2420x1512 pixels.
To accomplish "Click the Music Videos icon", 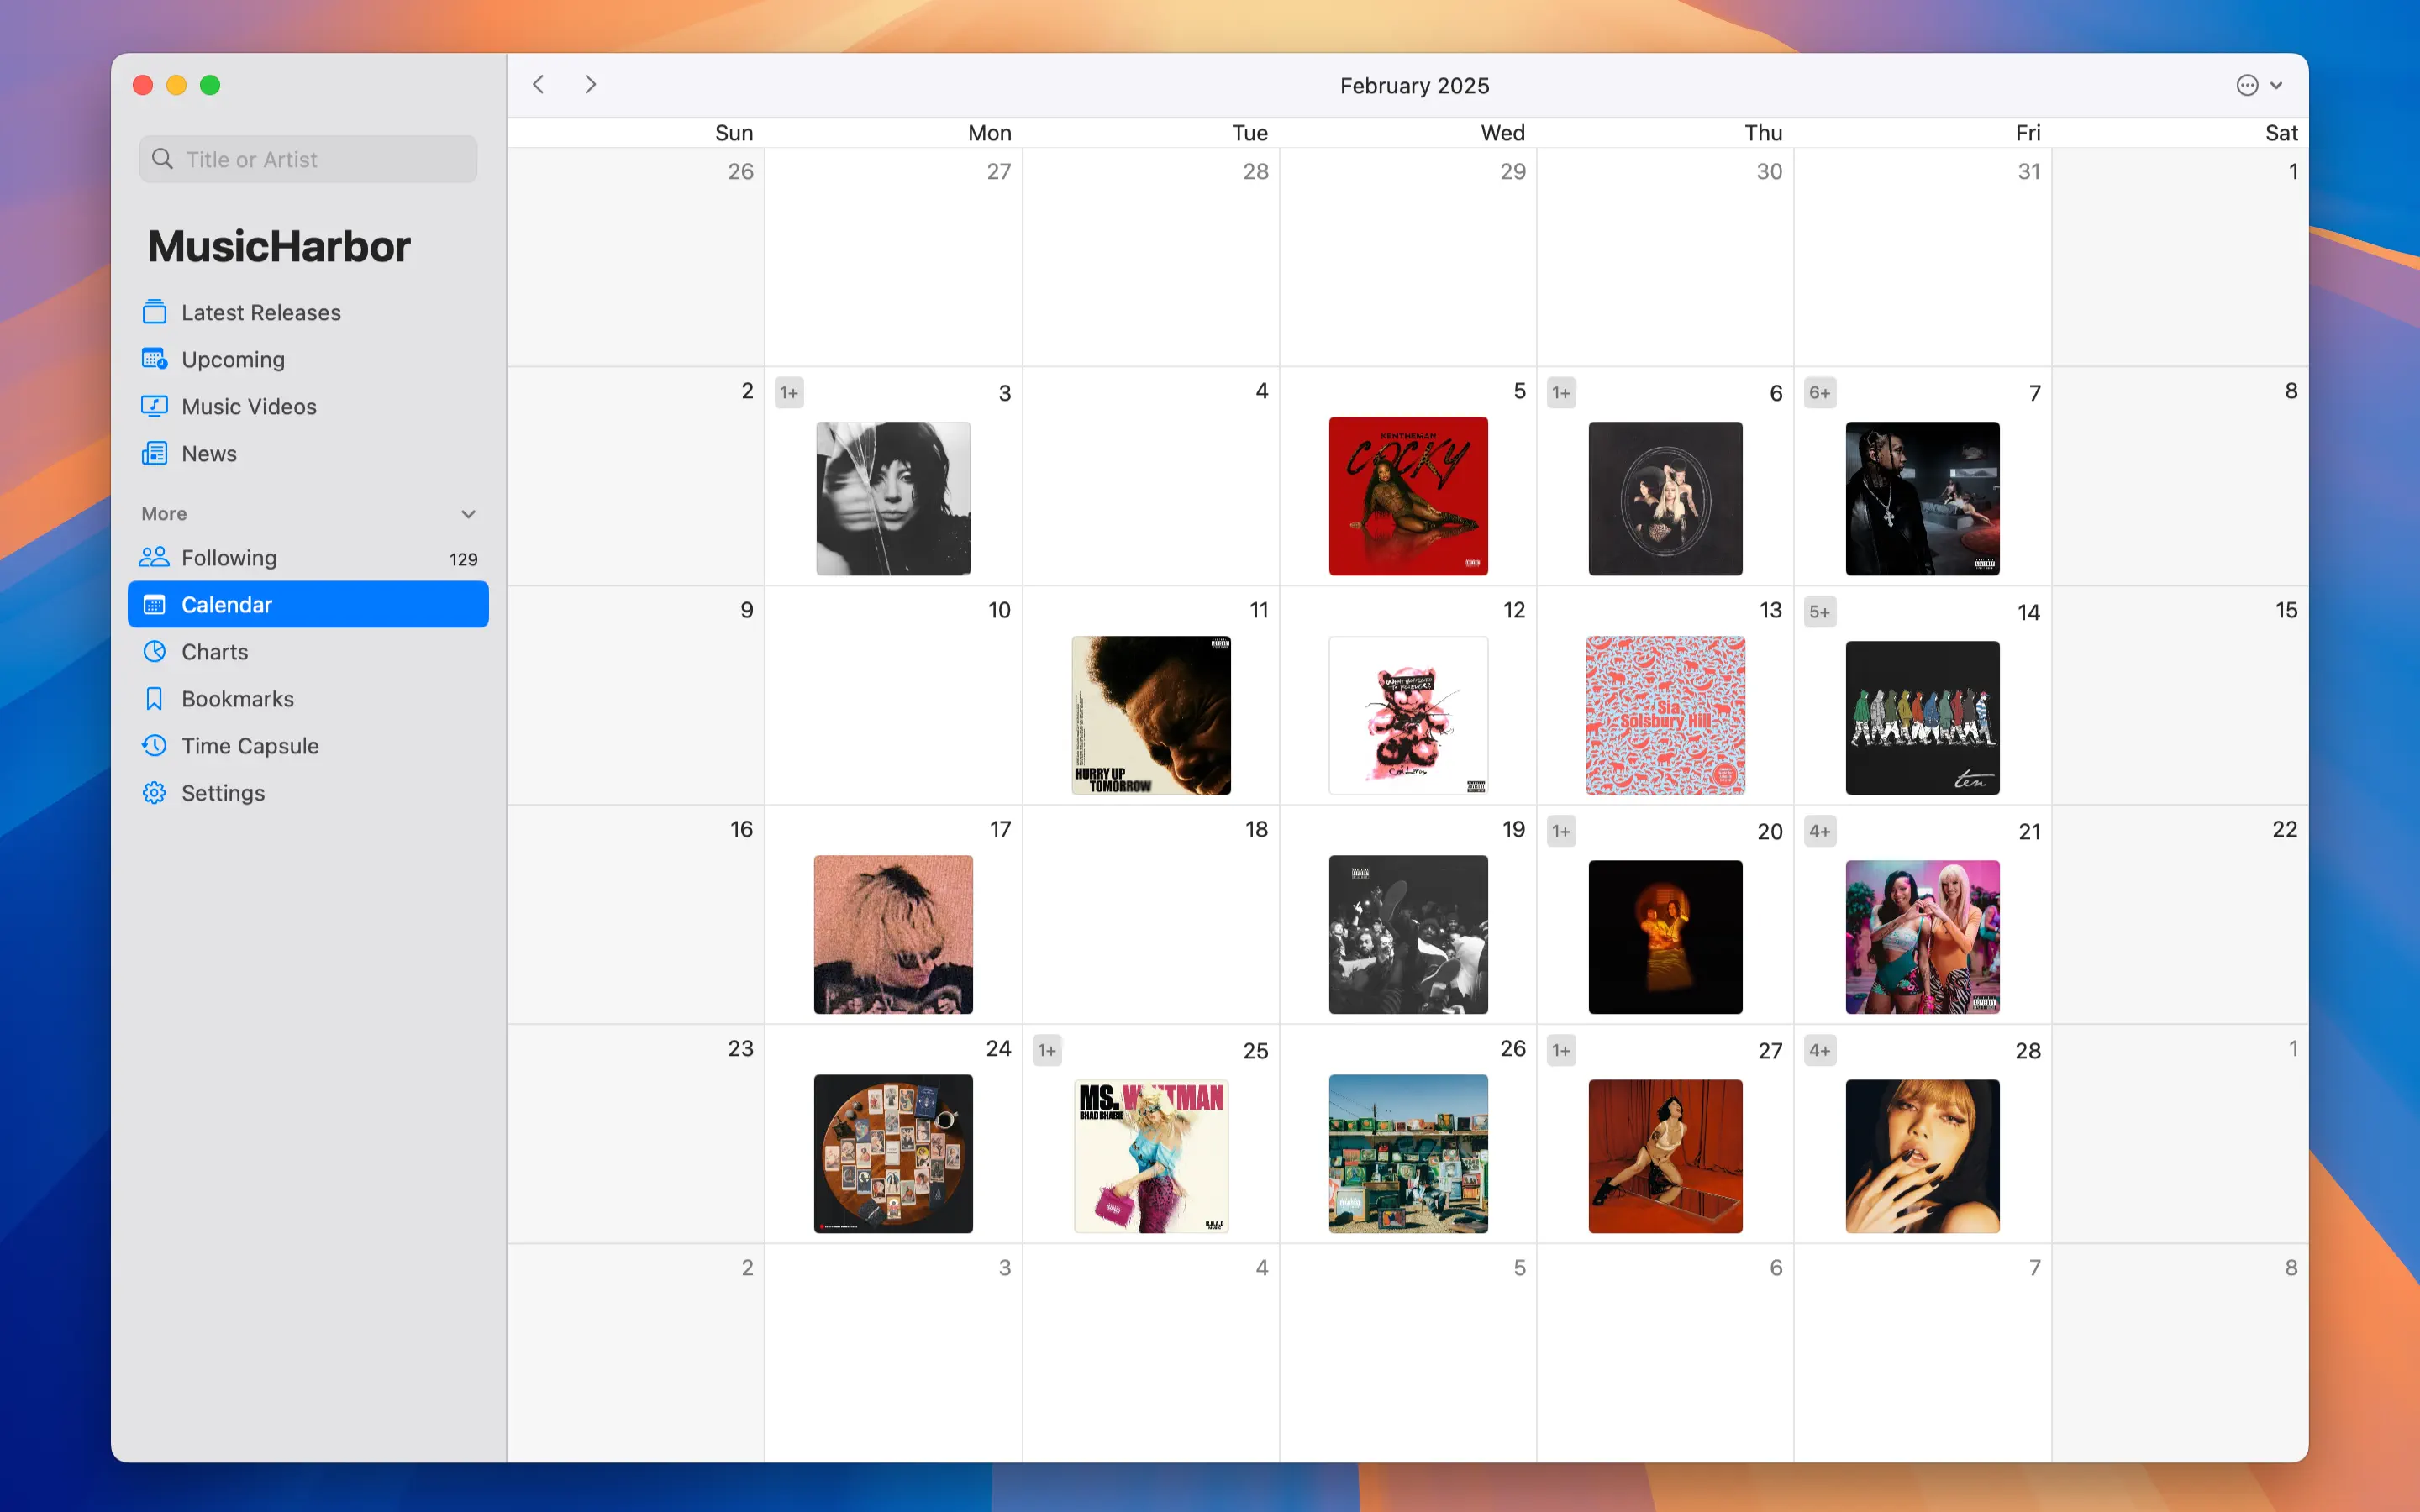I will pos(154,406).
